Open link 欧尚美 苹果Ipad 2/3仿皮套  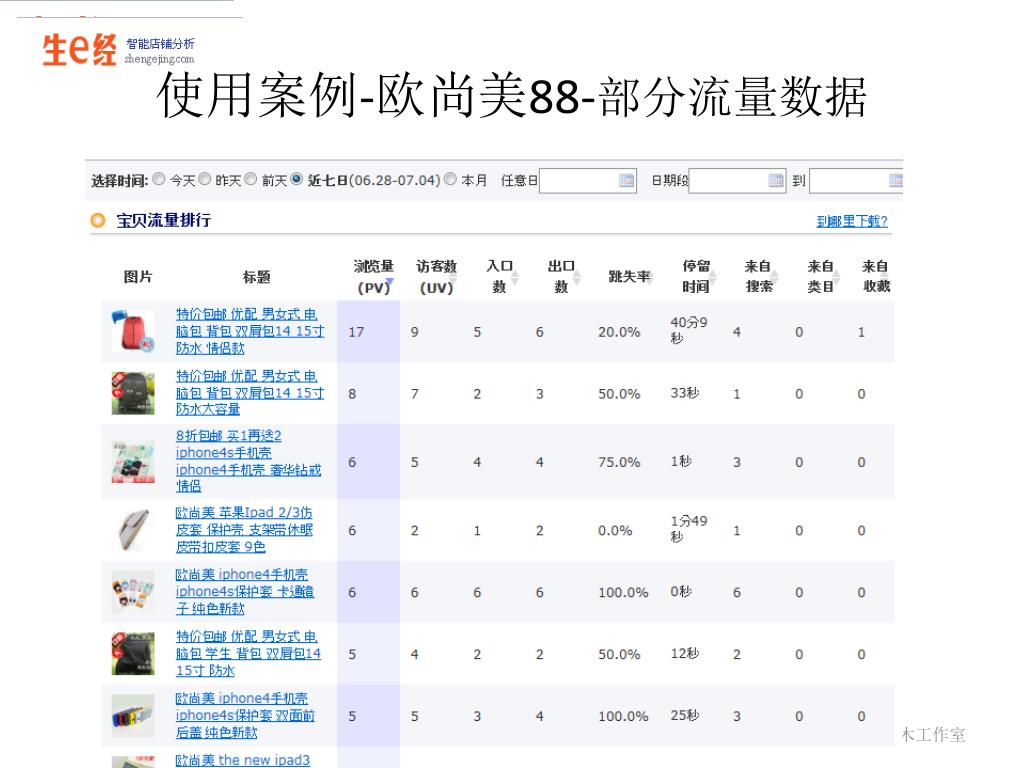[x=244, y=530]
